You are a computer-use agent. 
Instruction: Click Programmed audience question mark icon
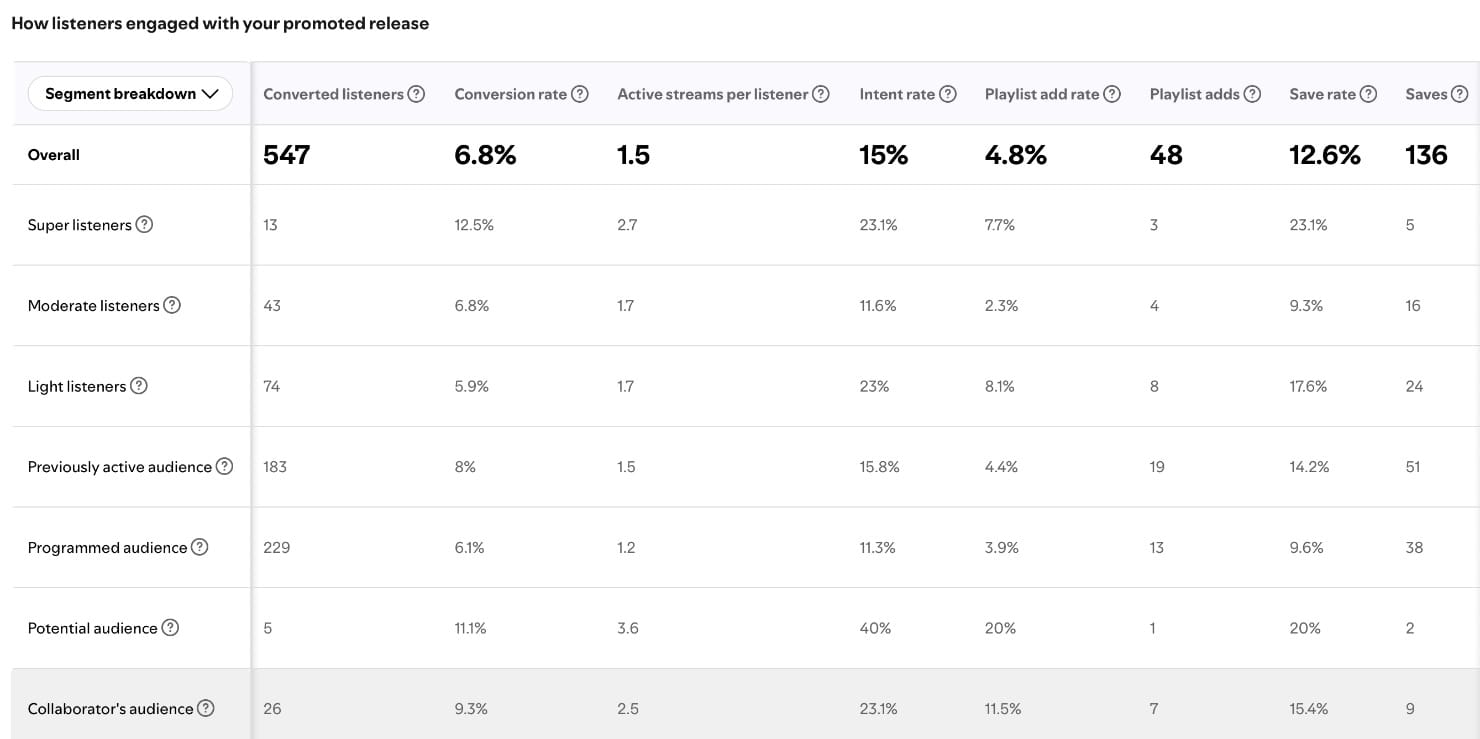[199, 547]
